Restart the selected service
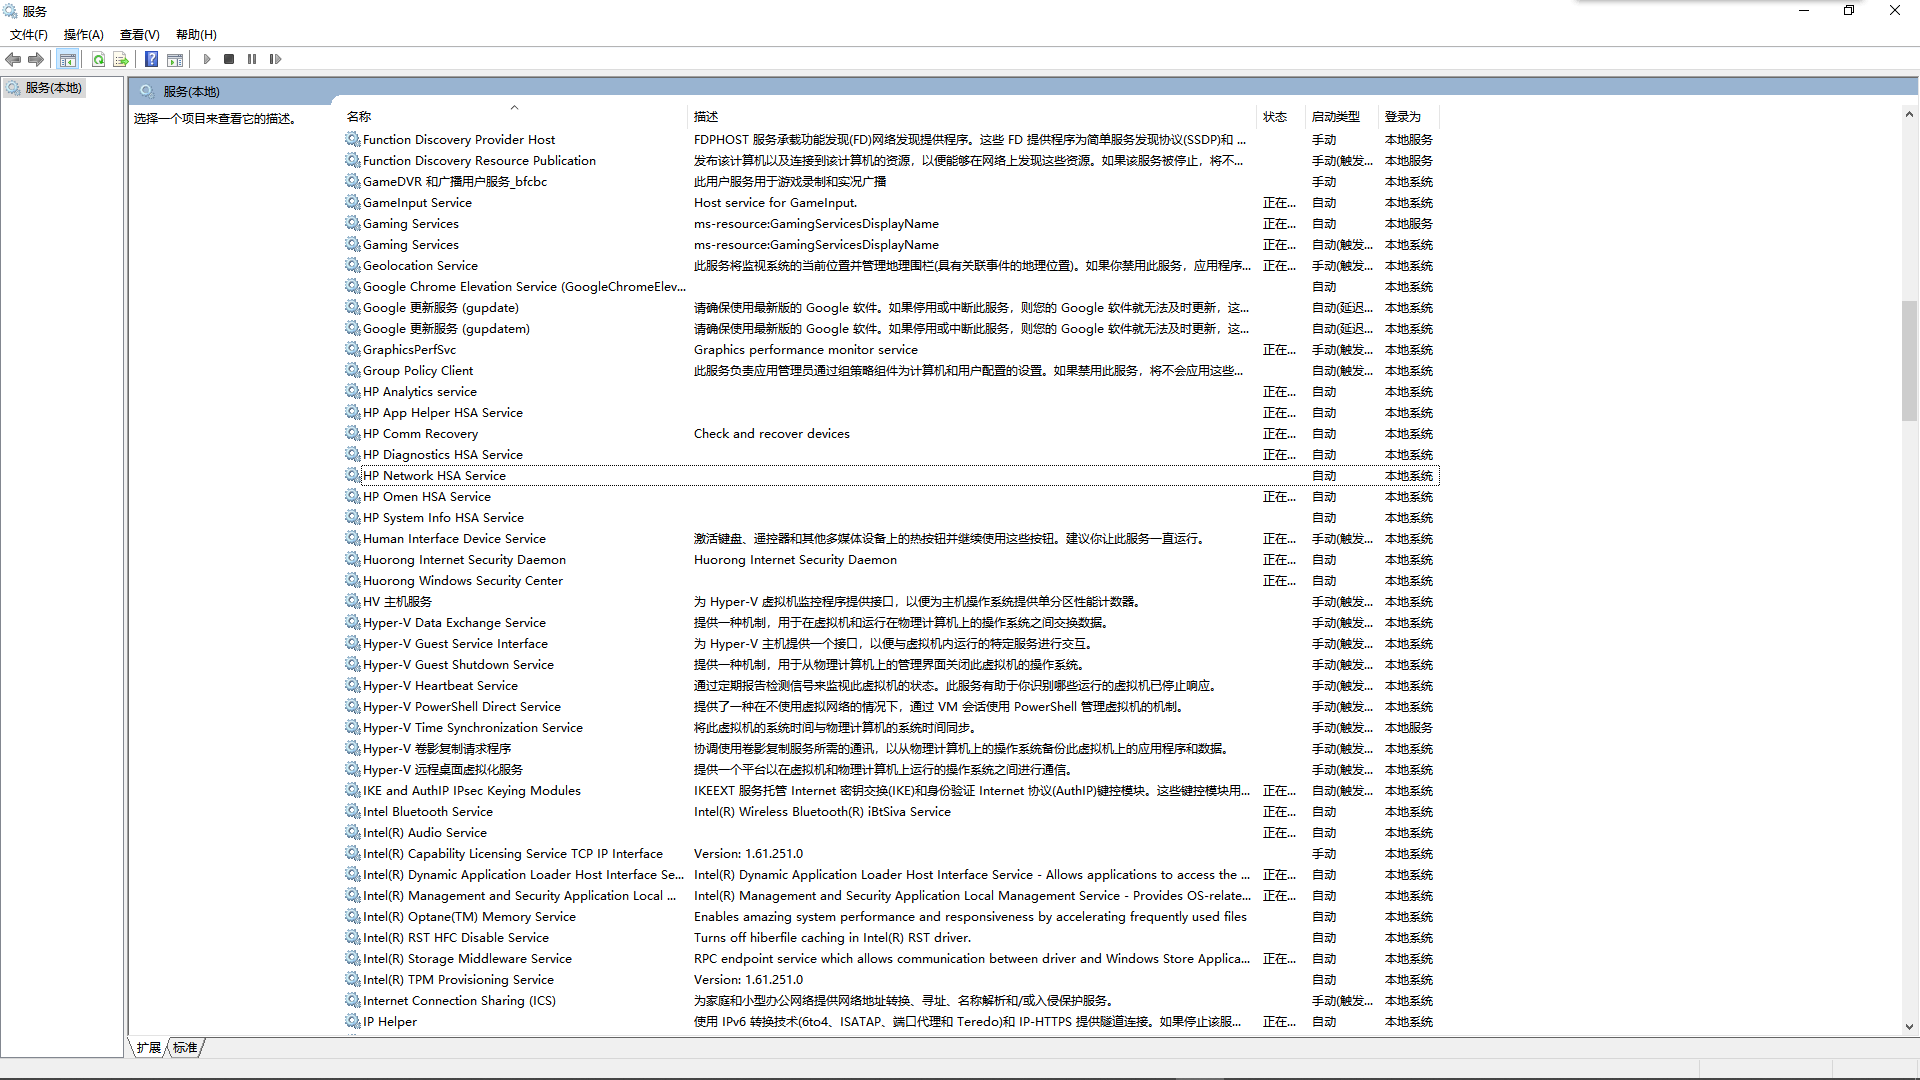This screenshot has height=1080, width=1920. (x=276, y=59)
